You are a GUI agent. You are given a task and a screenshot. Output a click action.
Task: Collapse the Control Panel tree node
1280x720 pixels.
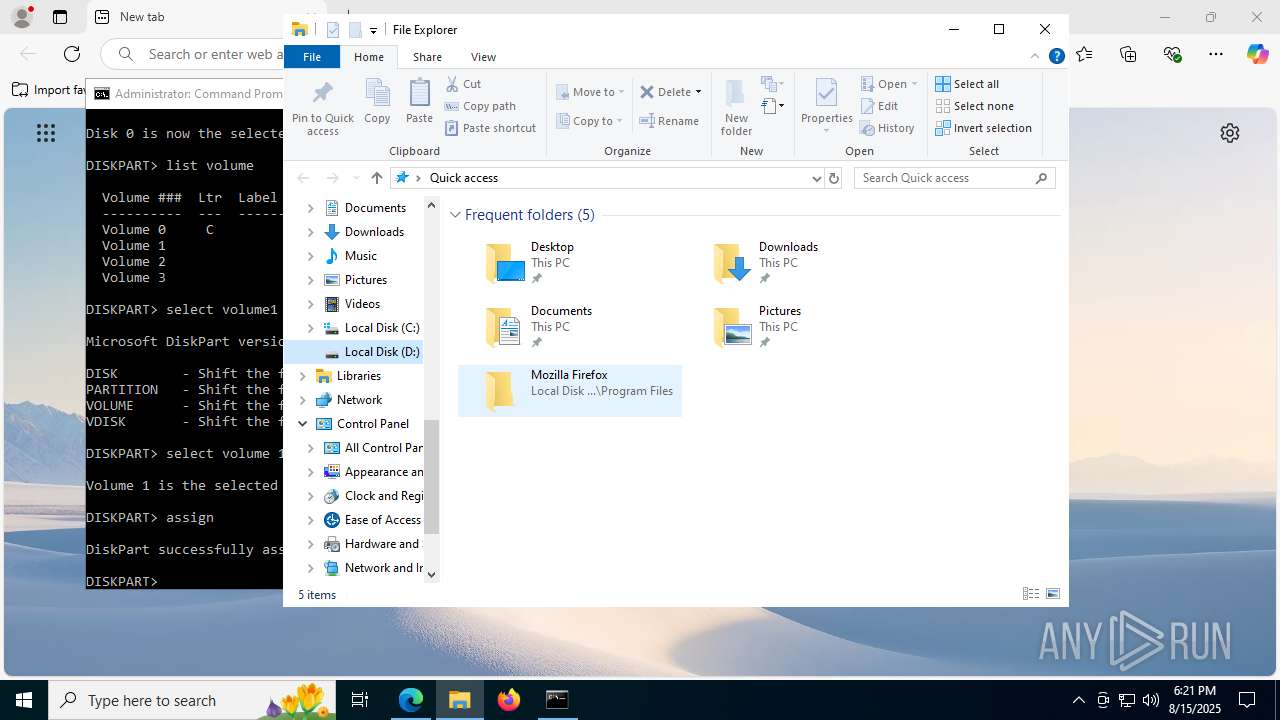click(x=302, y=424)
